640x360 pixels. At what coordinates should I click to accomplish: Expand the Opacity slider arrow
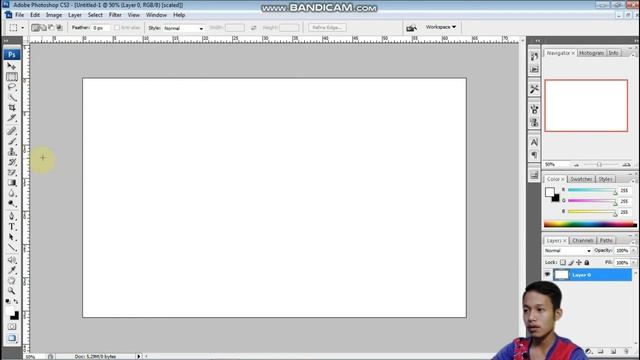[x=633, y=251]
